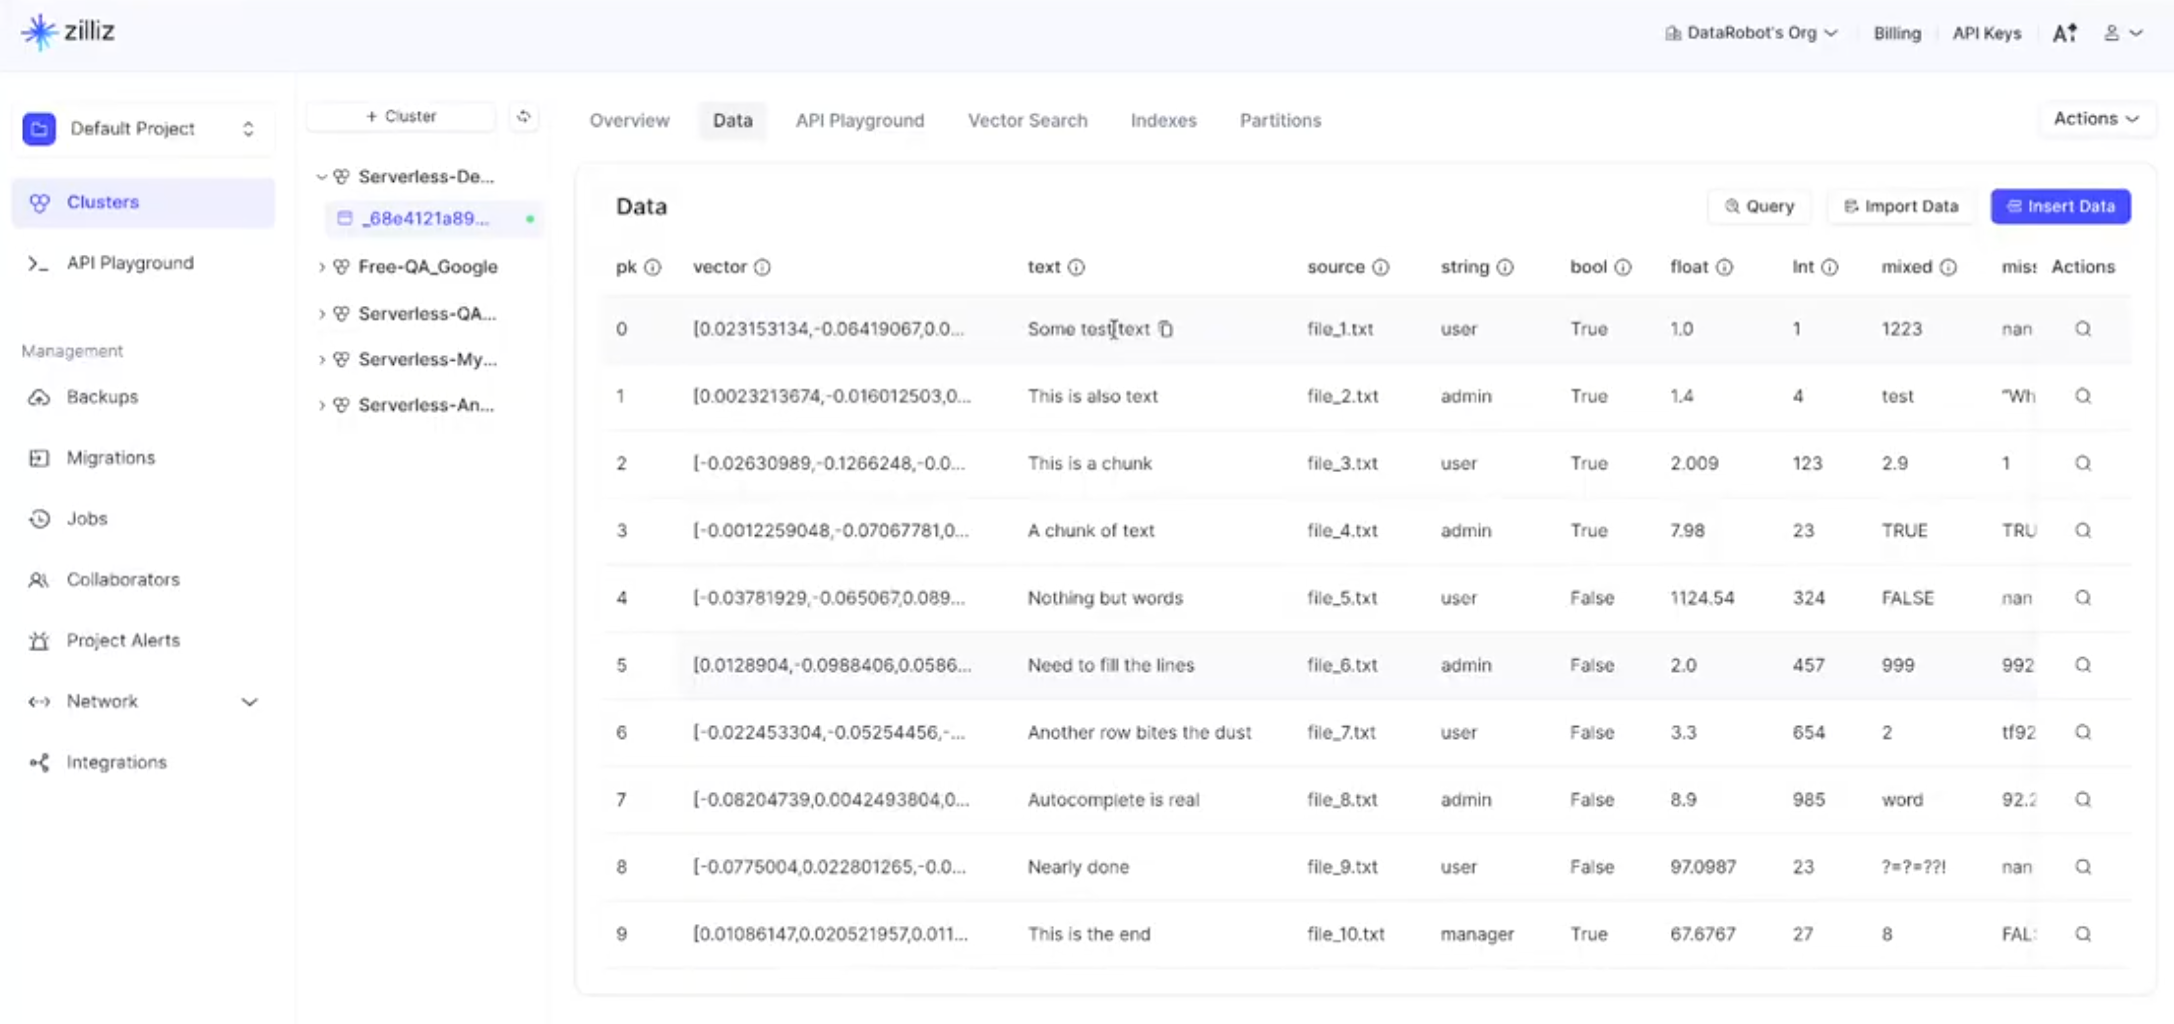The height and width of the screenshot is (1024, 2174).
Task: Click the refresh clusters icon
Action: [x=523, y=117]
